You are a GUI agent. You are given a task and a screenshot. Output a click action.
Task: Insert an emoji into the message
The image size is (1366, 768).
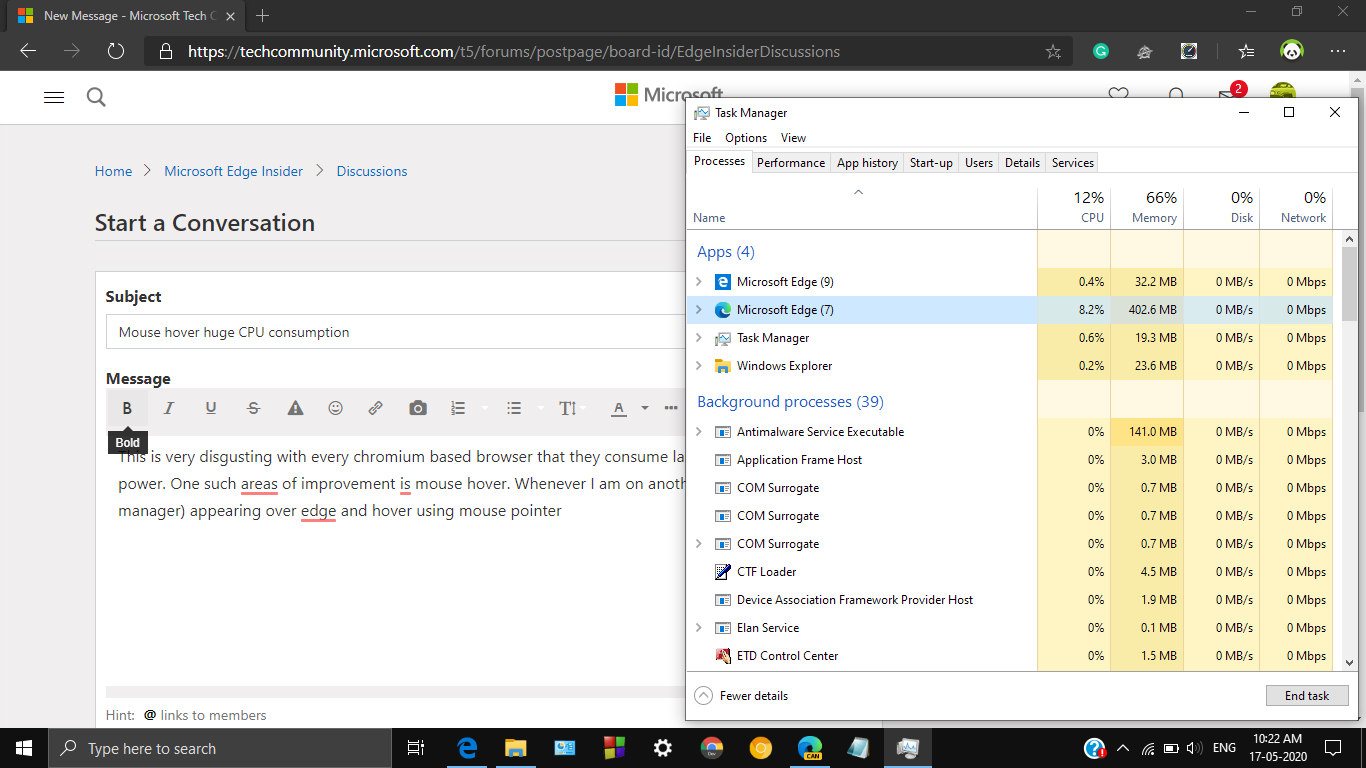coord(335,408)
